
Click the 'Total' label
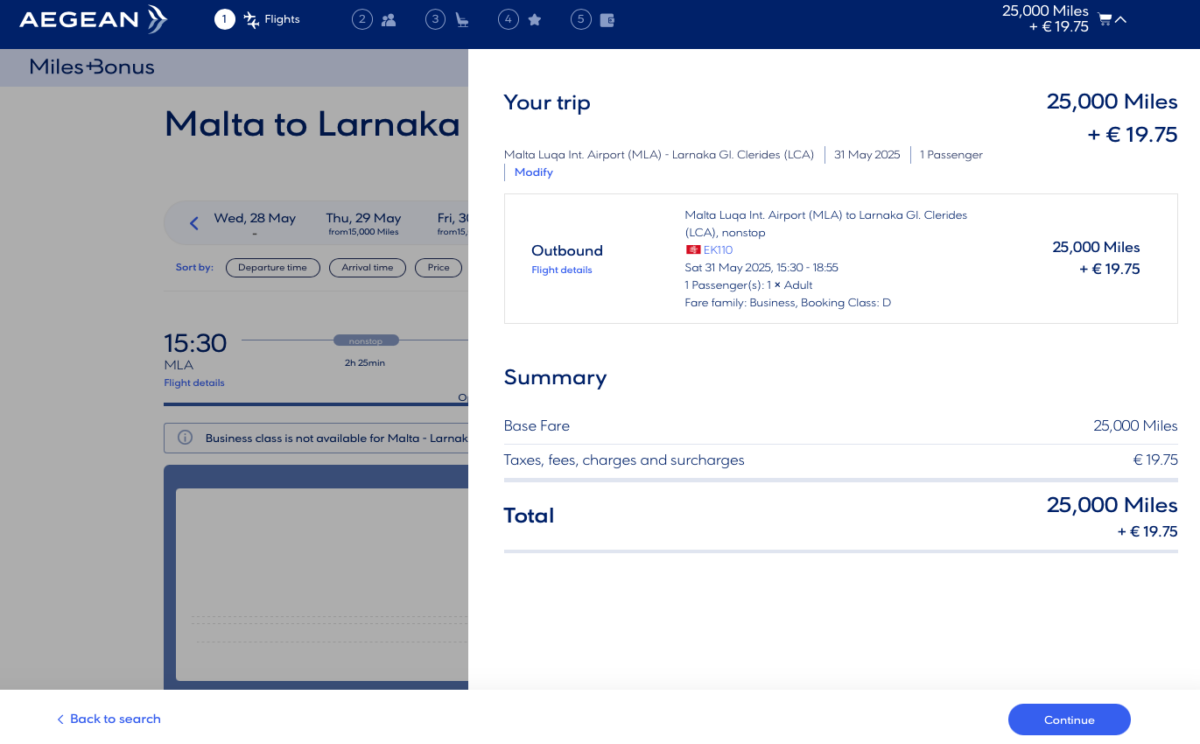click(x=529, y=516)
